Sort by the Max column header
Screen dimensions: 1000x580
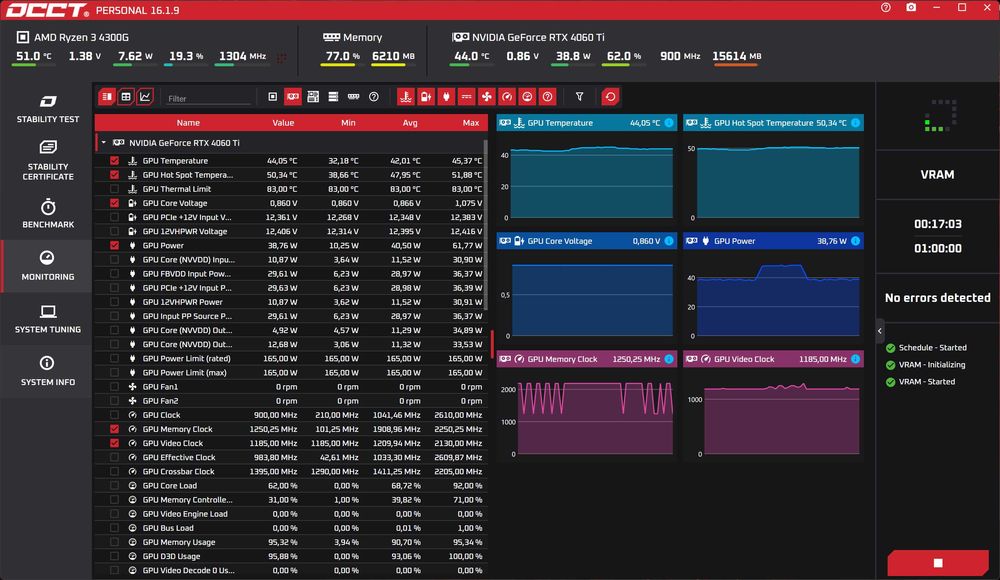pos(471,123)
